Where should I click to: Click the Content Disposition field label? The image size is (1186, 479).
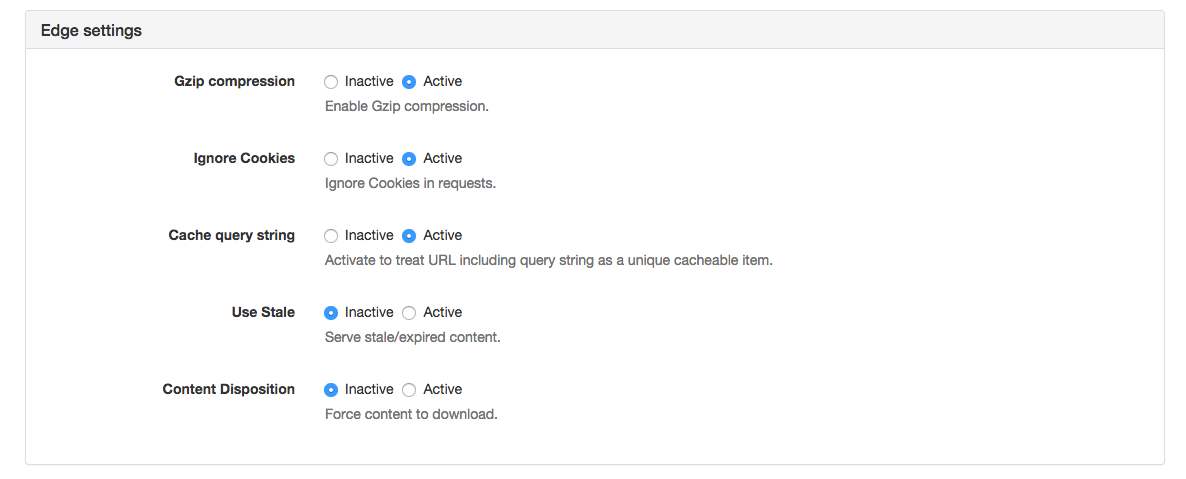coord(228,390)
